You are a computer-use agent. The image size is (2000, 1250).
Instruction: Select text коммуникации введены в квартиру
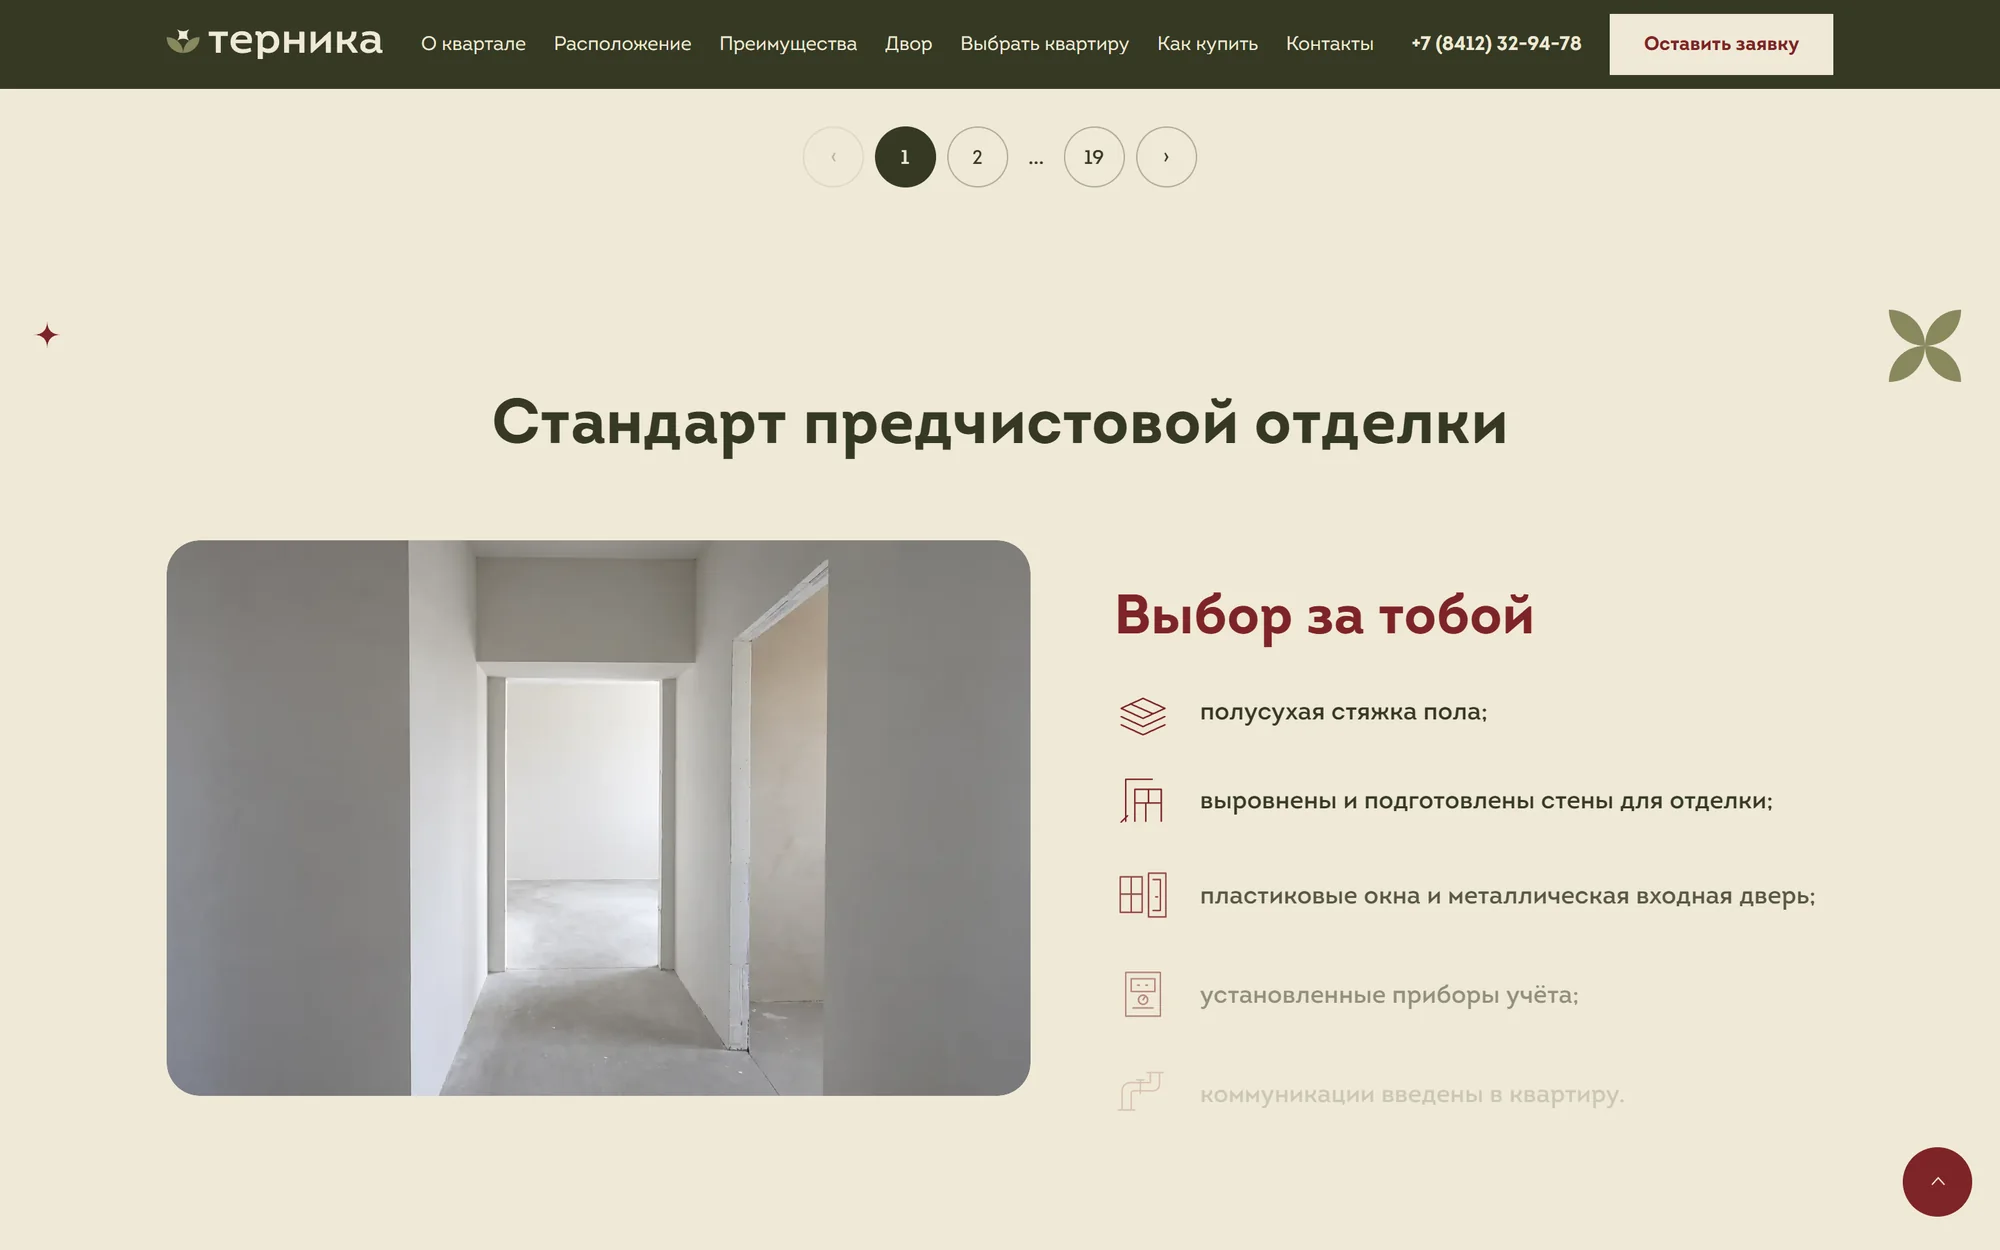[1412, 1094]
